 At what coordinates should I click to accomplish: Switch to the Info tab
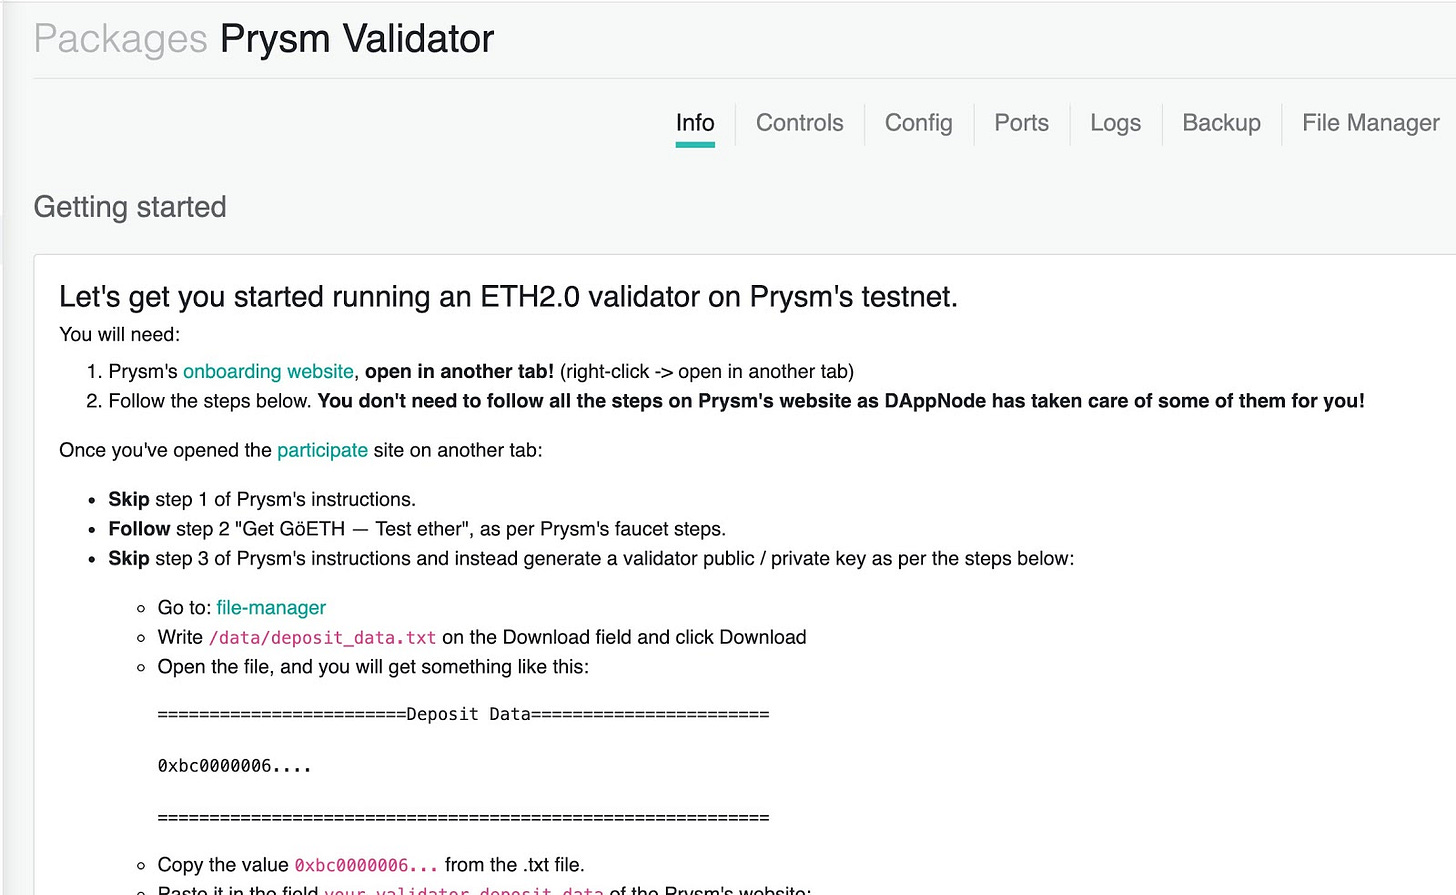tap(695, 123)
